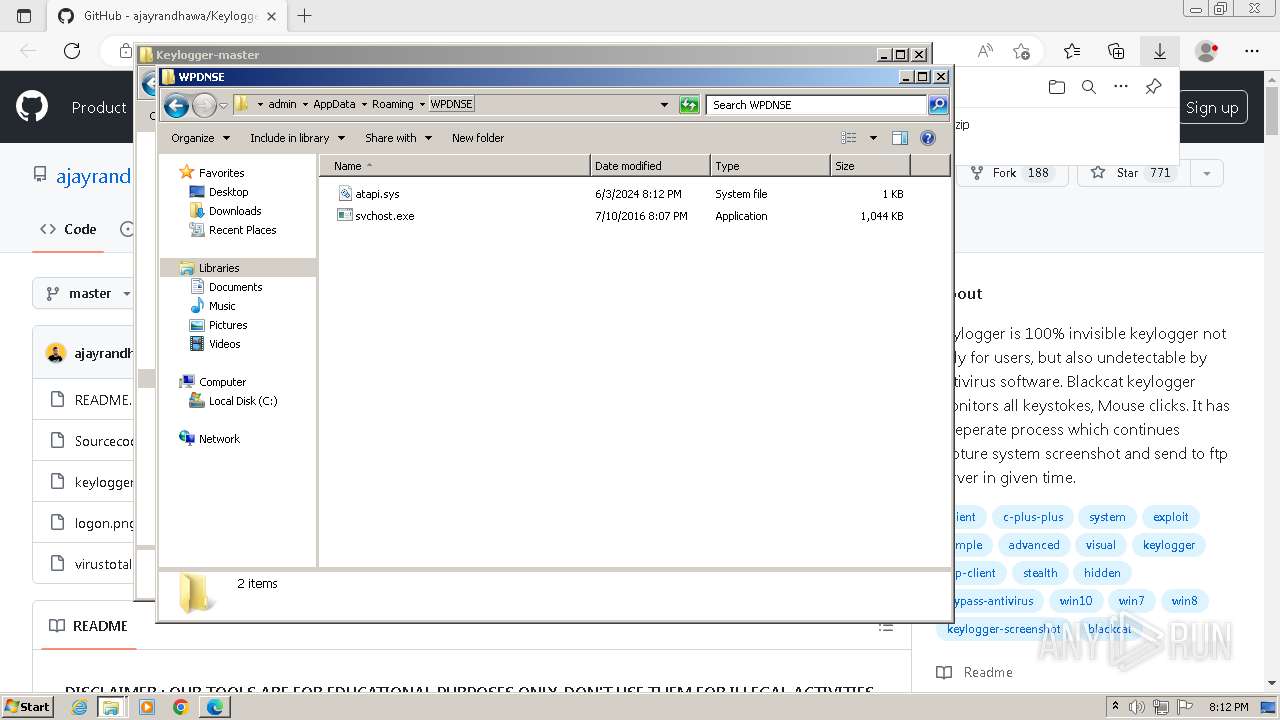Open the master branch dropdown
Image resolution: width=1280 pixels, height=720 pixels.
90,293
